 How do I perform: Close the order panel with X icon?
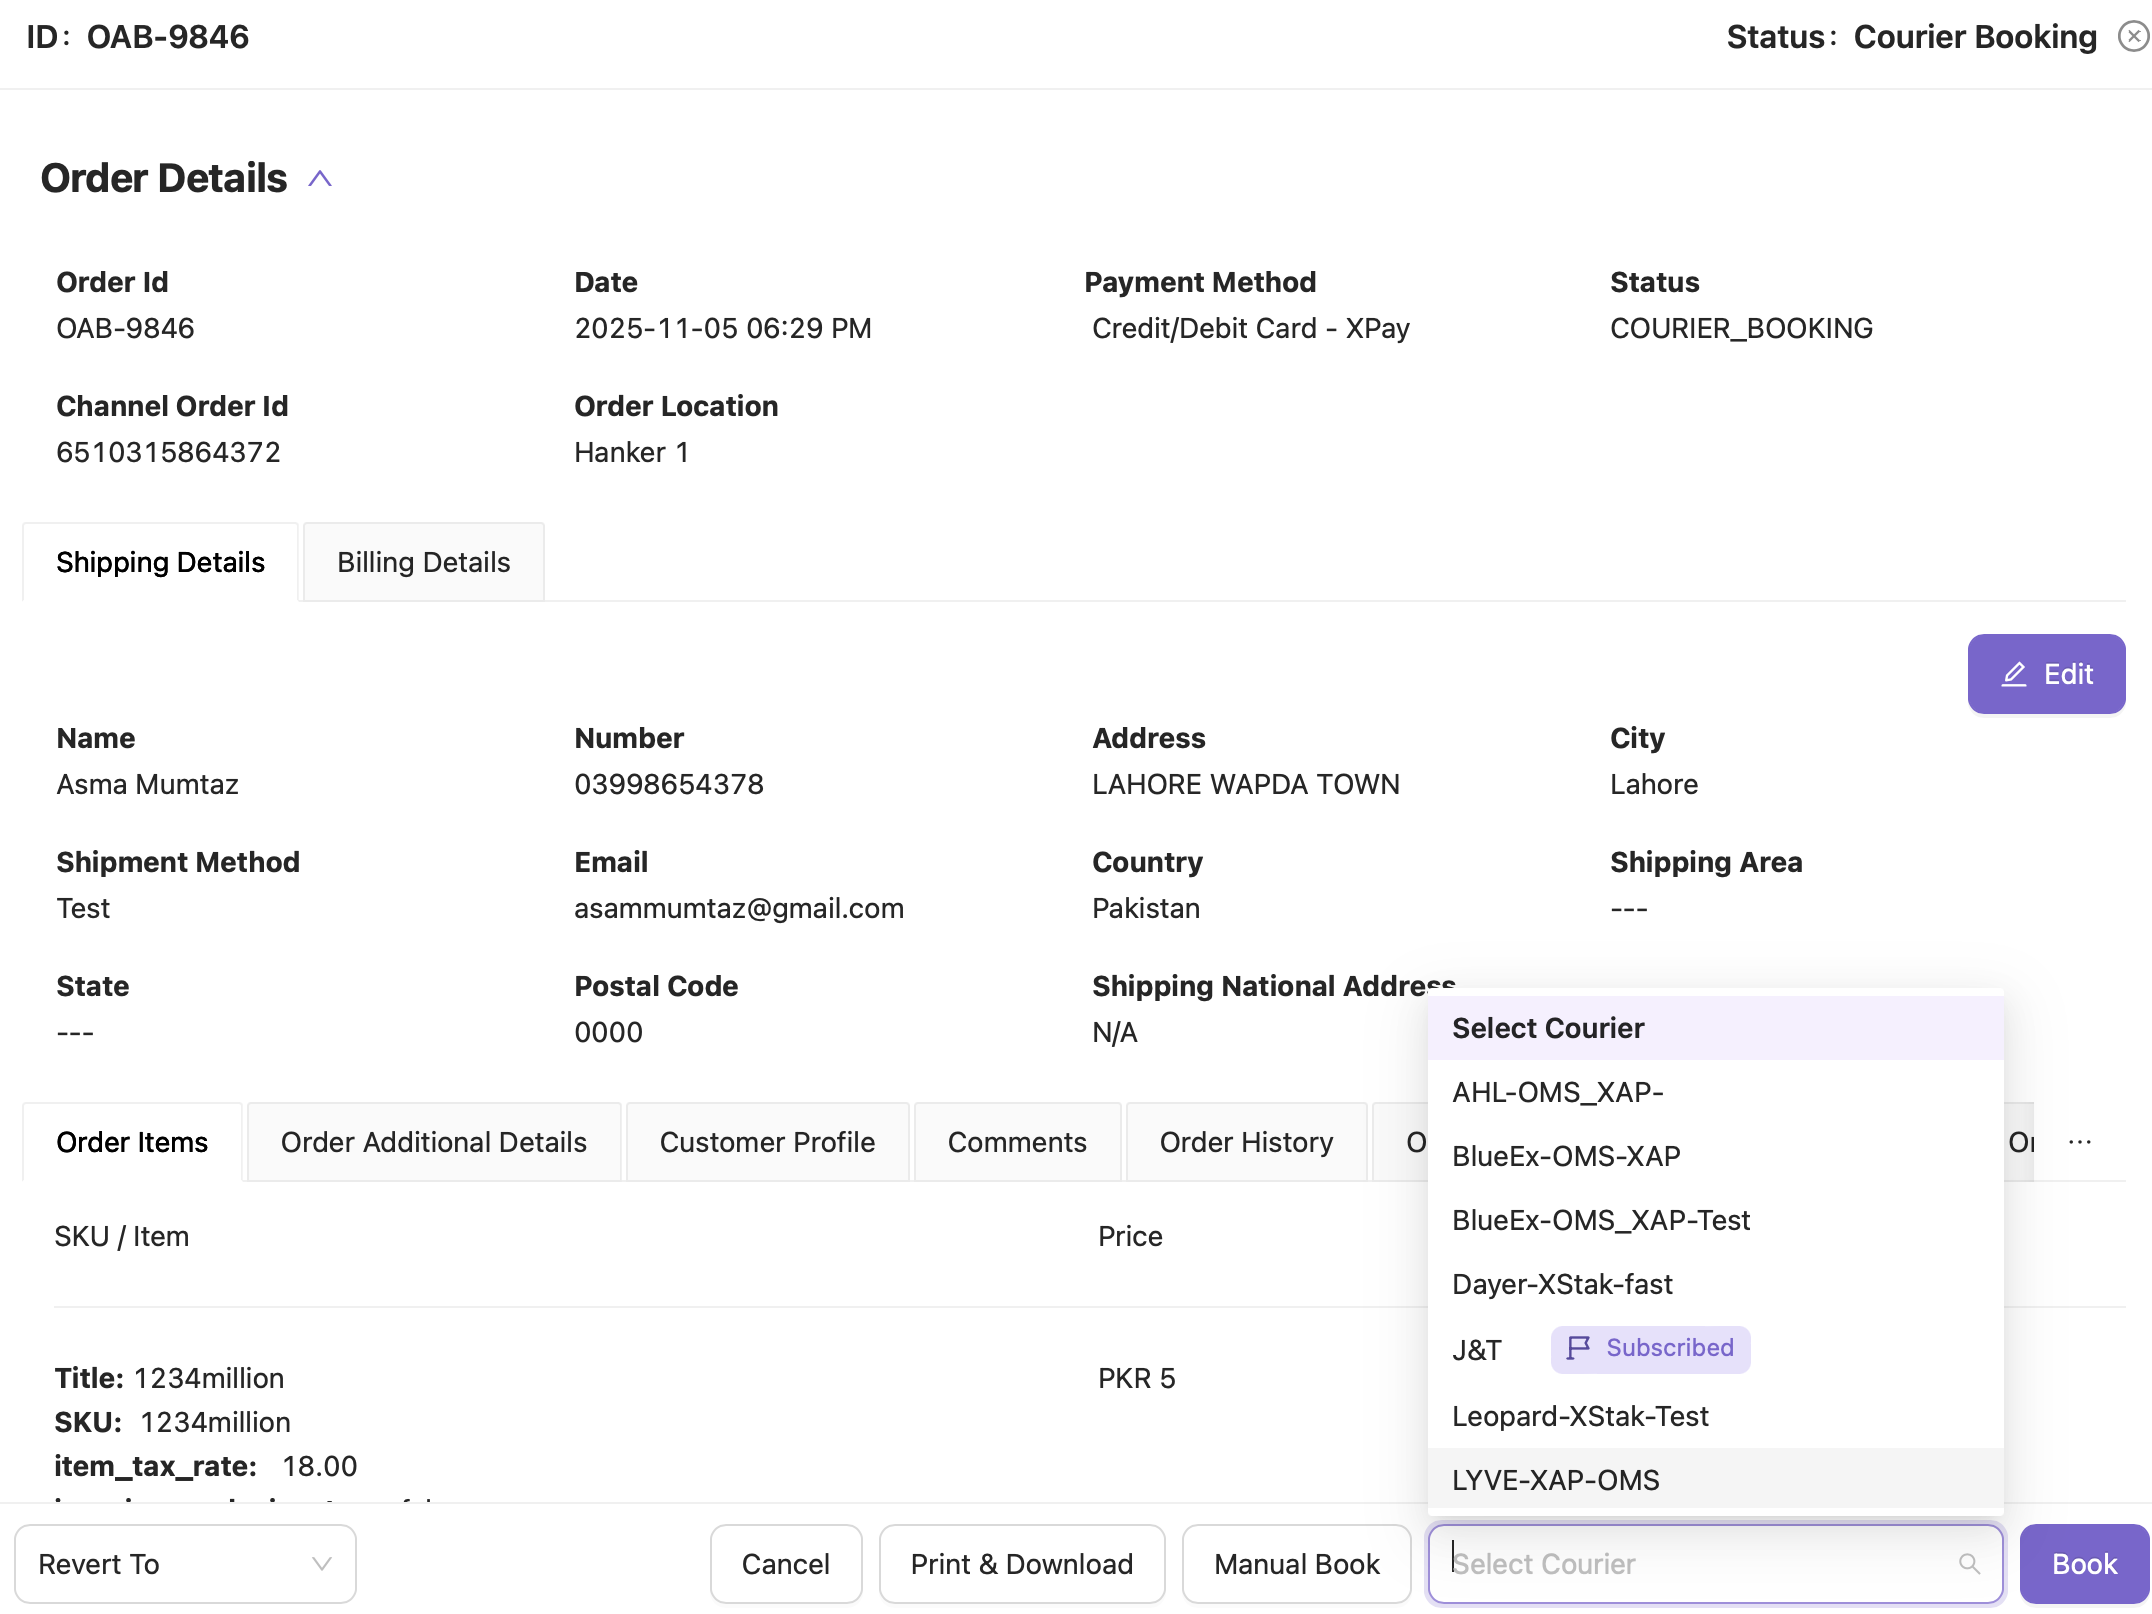coord(2133,37)
